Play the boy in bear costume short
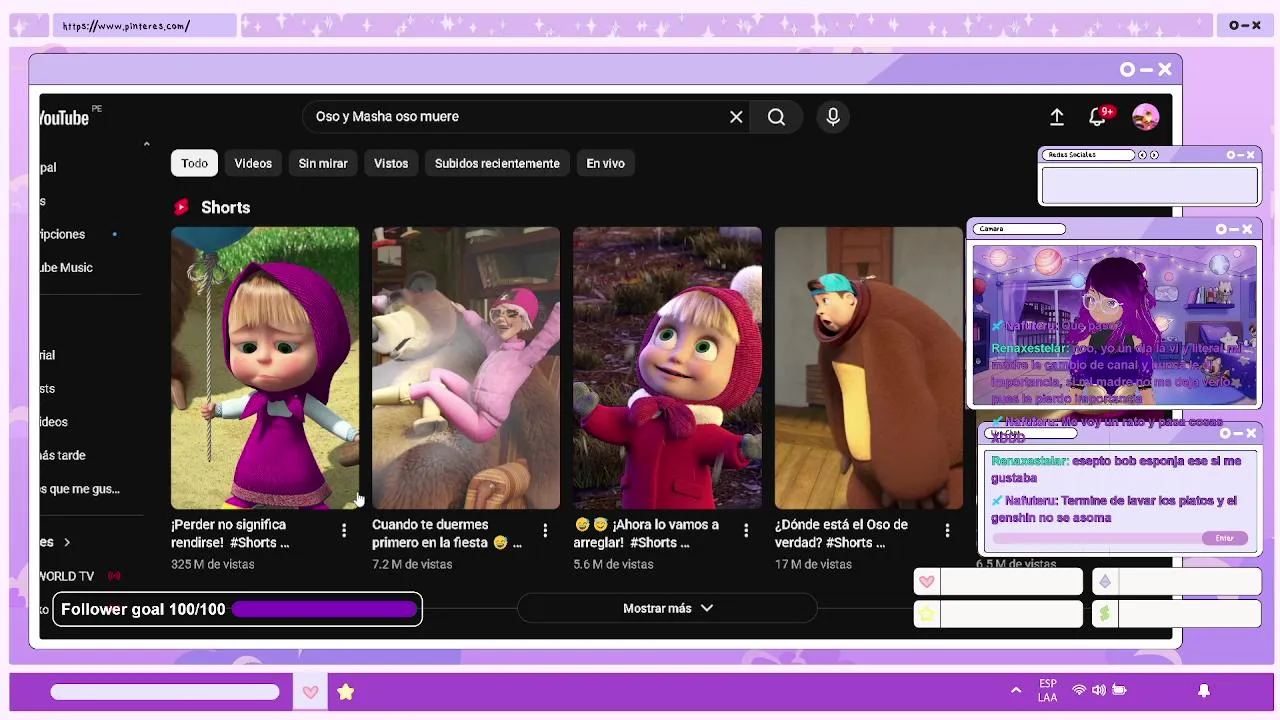 (x=868, y=368)
